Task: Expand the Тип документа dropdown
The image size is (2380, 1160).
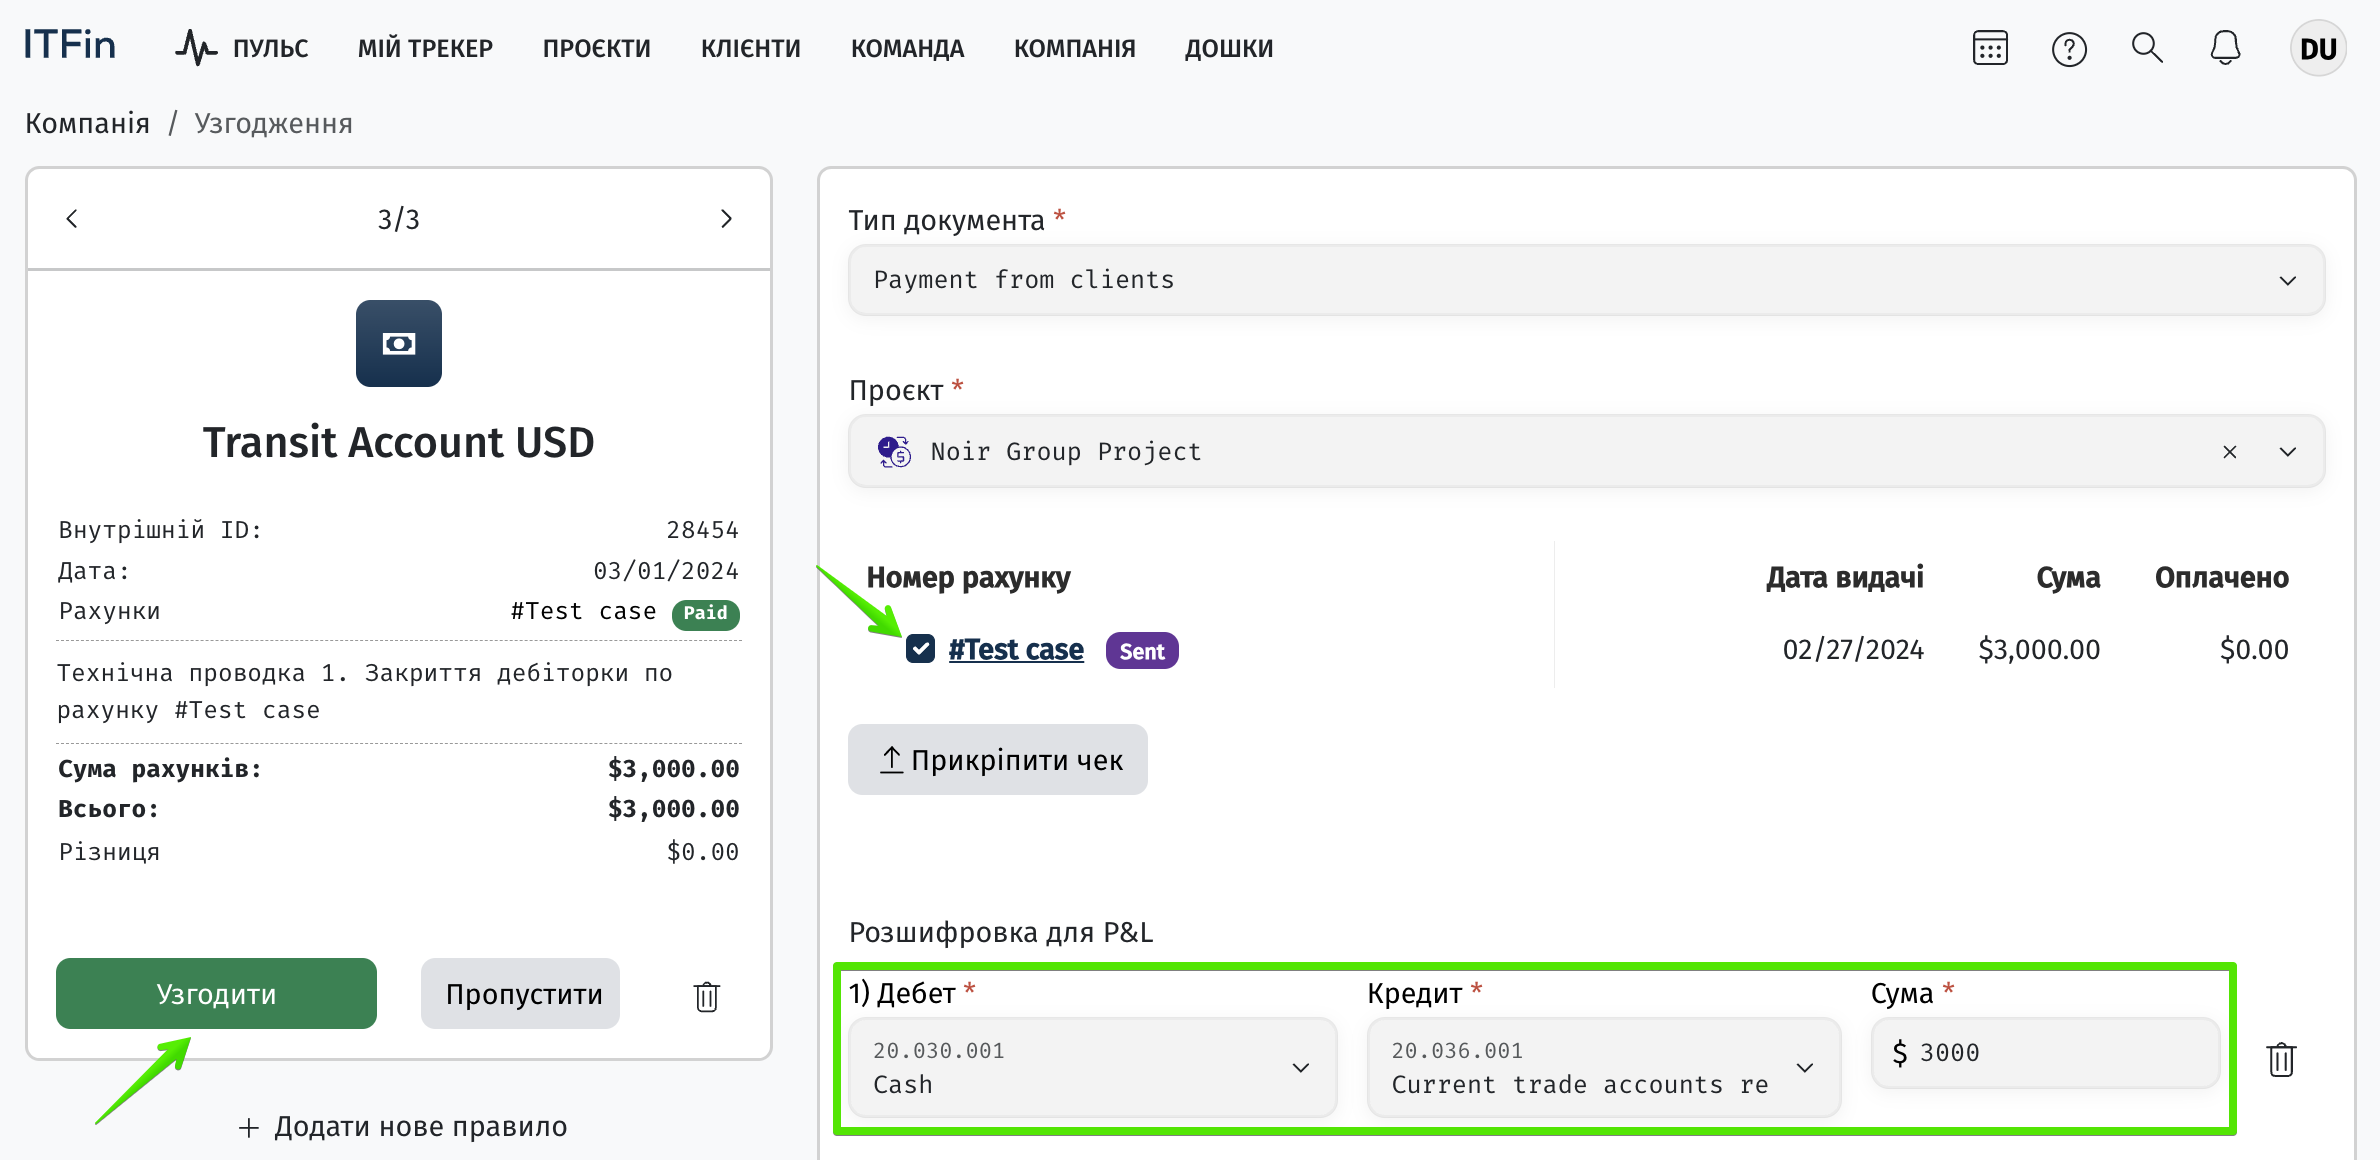Action: coord(1586,280)
